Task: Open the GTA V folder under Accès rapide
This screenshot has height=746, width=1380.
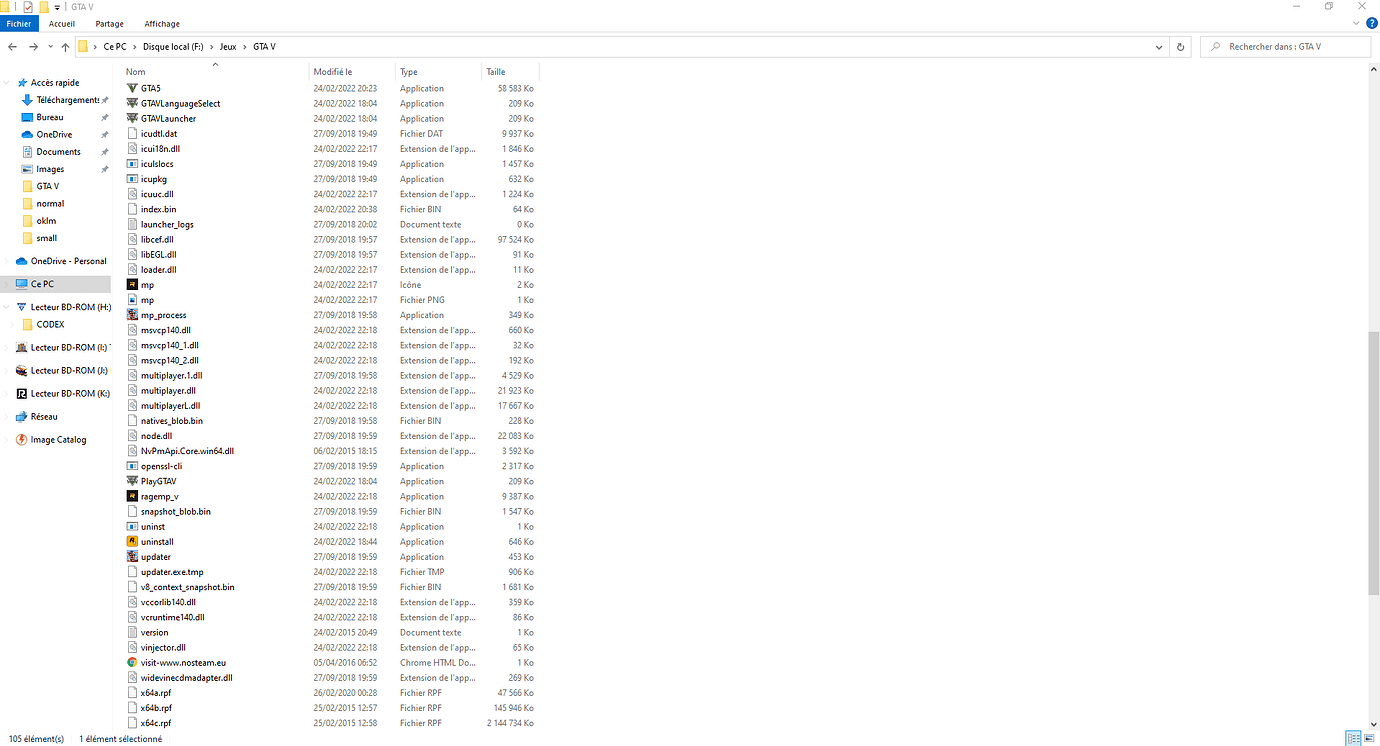Action: pos(46,185)
